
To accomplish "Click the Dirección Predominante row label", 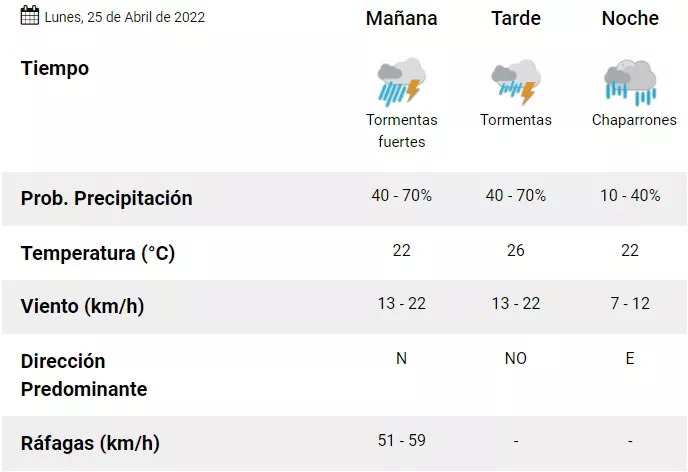I will point(84,374).
